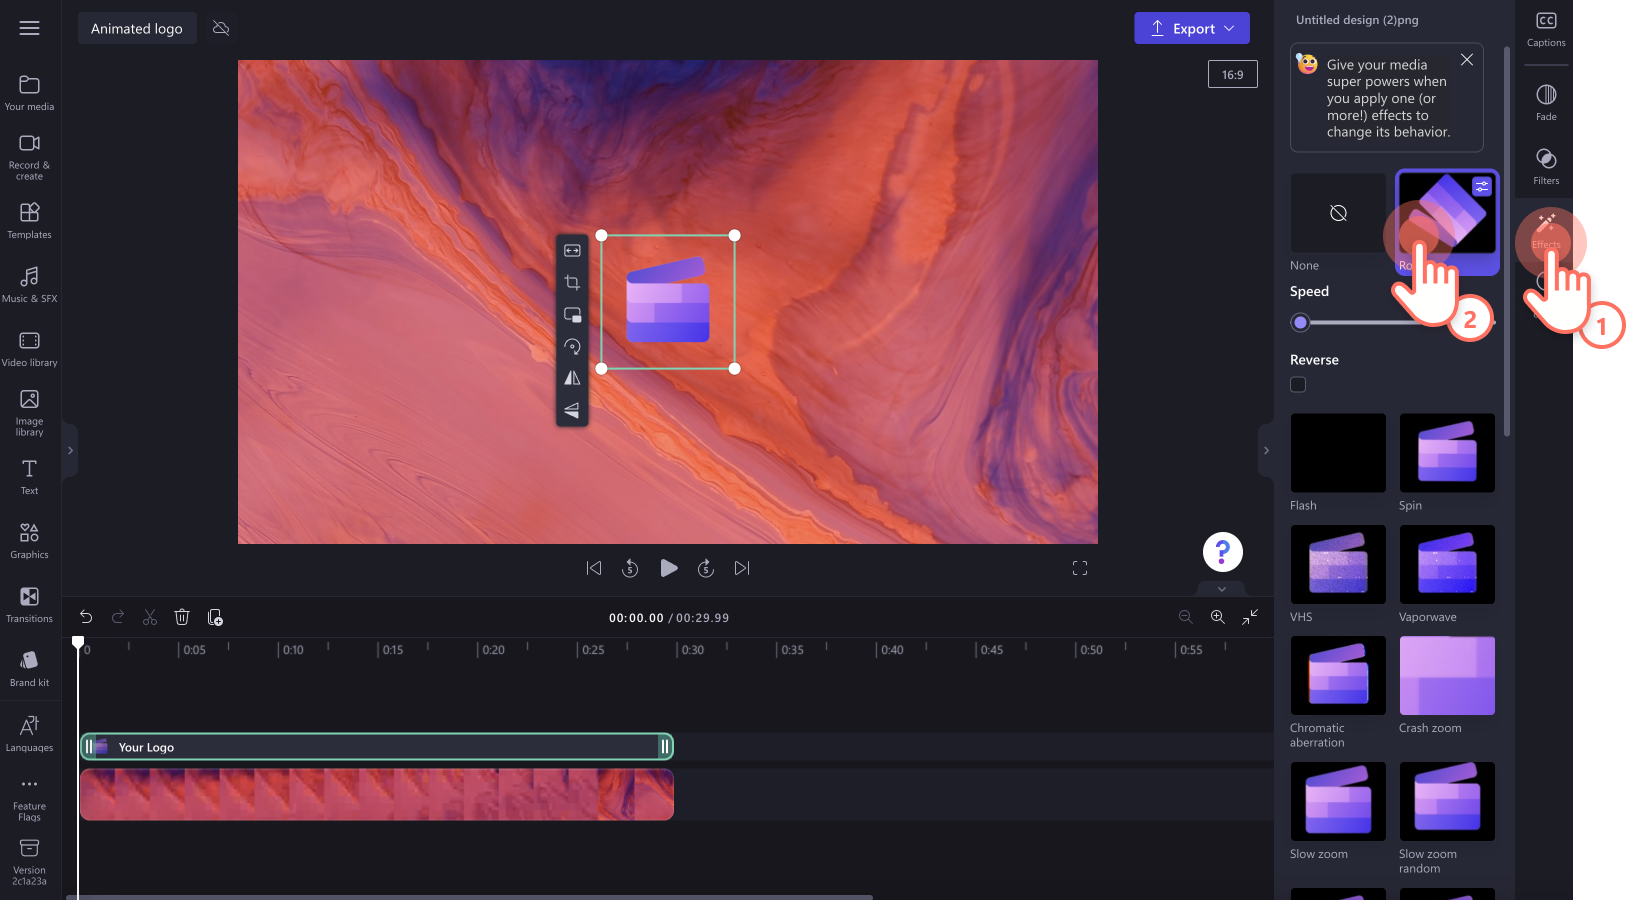This screenshot has width=1626, height=900.
Task: Open the Fade tab
Action: (x=1546, y=103)
